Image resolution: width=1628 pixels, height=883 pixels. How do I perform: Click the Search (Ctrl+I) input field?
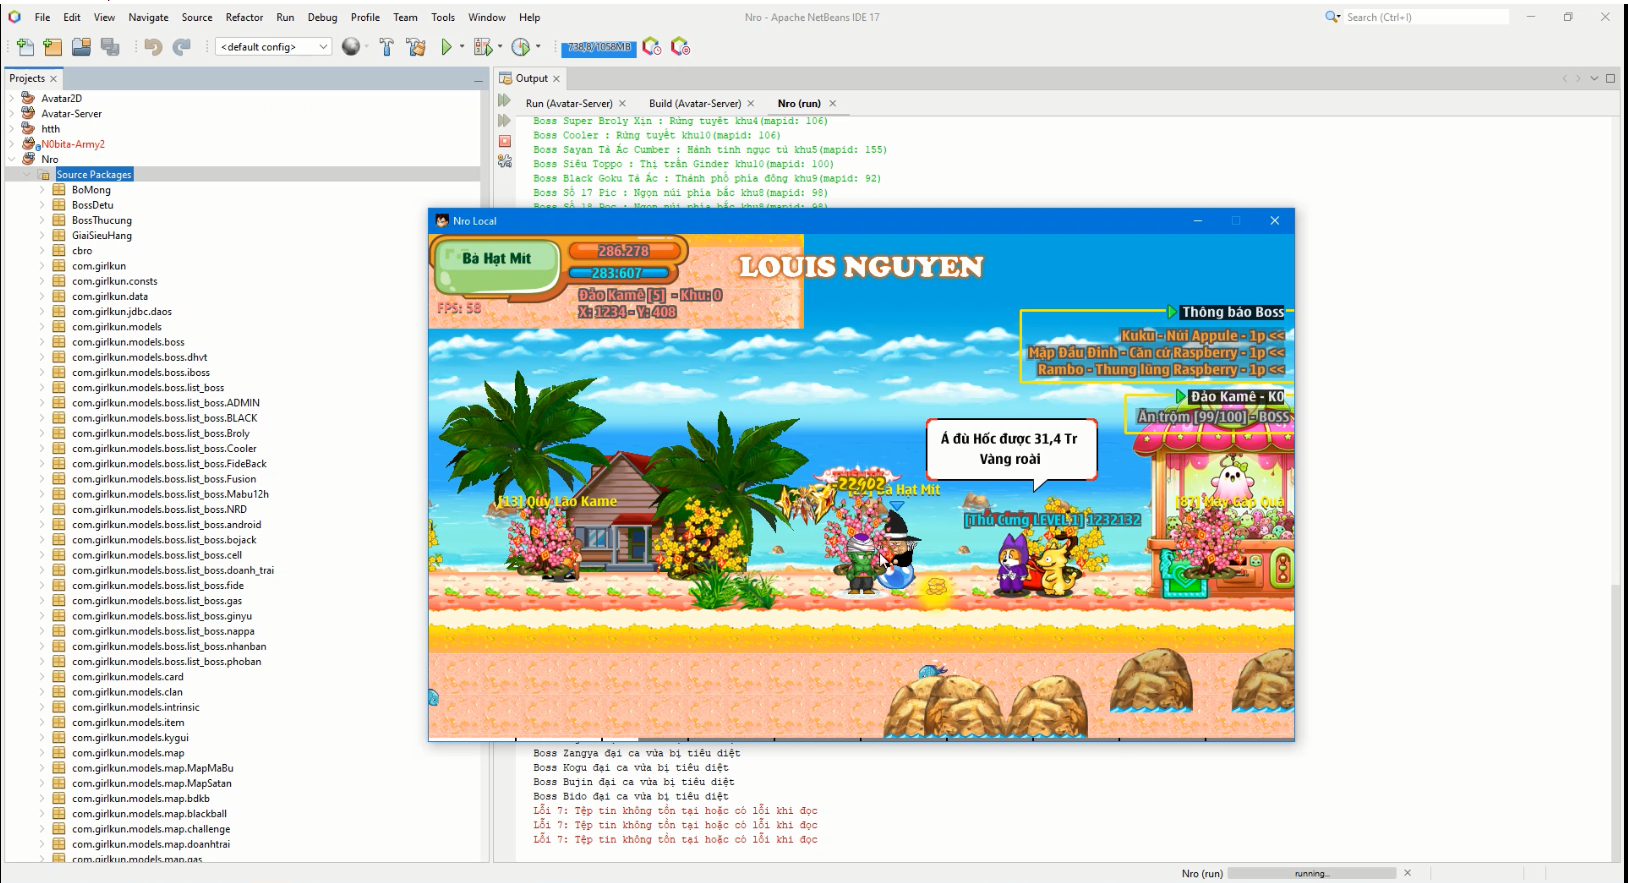tap(1426, 17)
